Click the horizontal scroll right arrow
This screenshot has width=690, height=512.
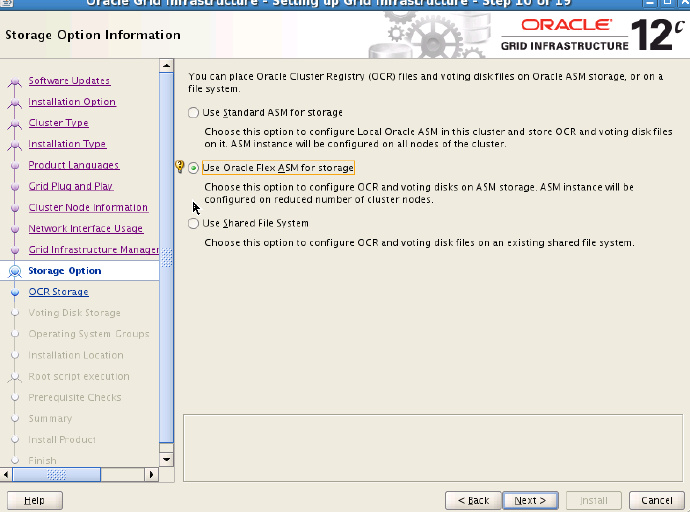pos(151,475)
